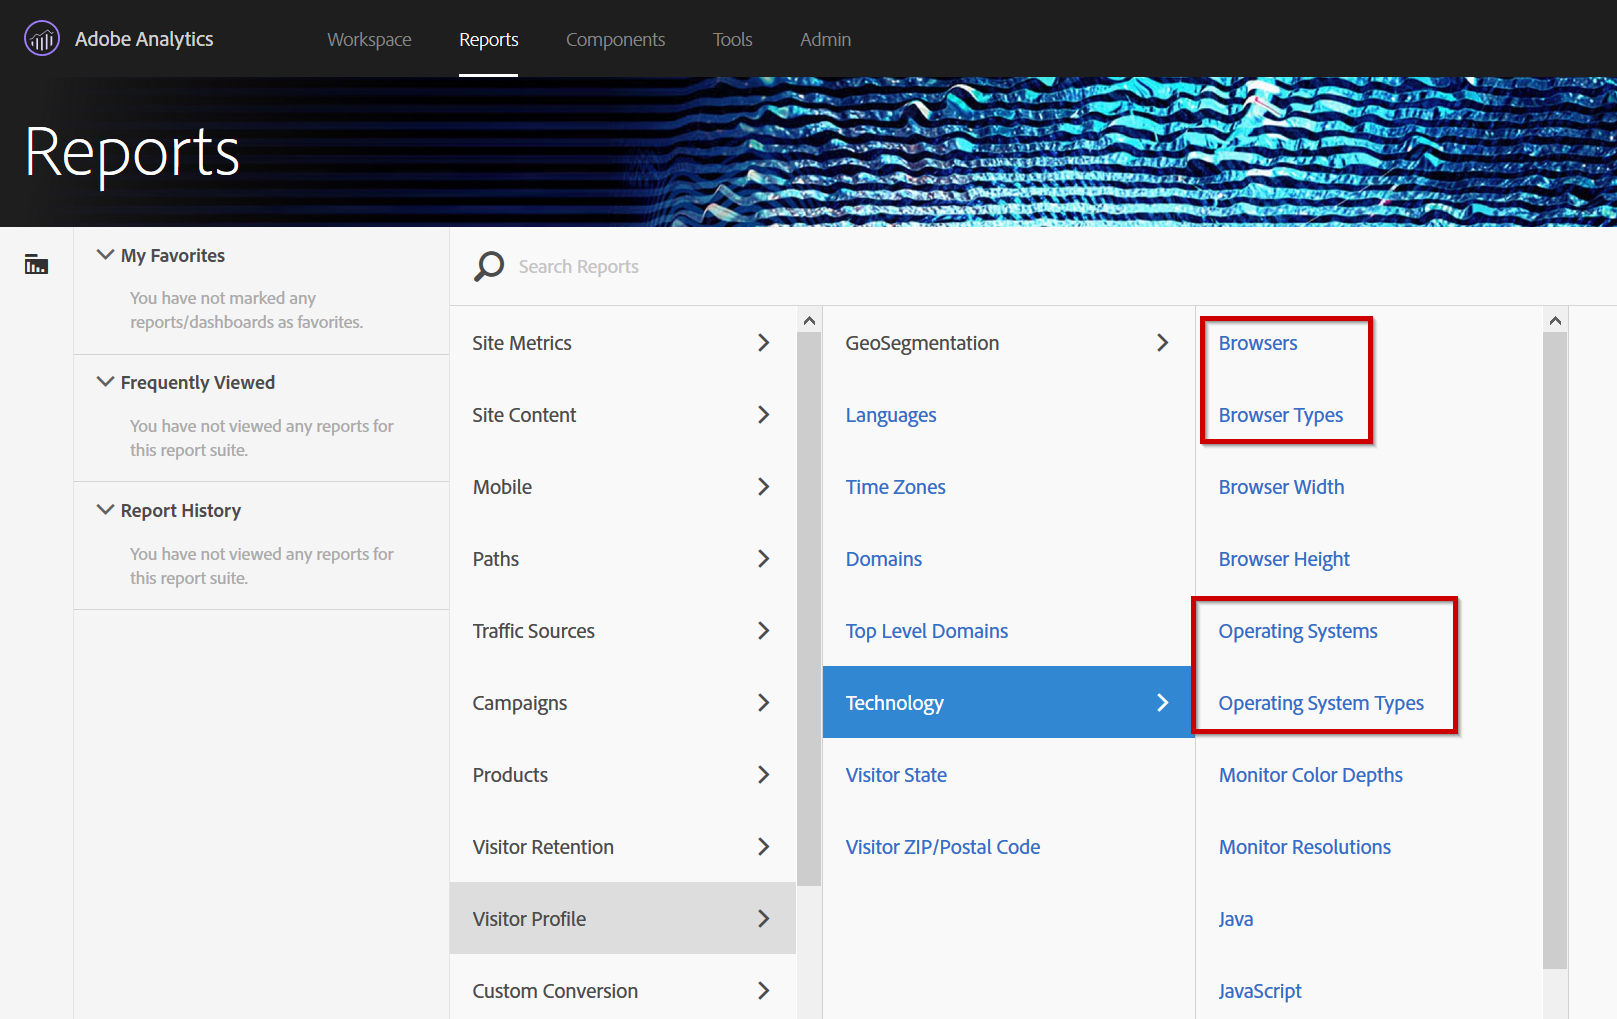Viewport: 1617px width, 1019px height.
Task: Expand the Site Metrics chevron arrow
Action: [x=764, y=343]
